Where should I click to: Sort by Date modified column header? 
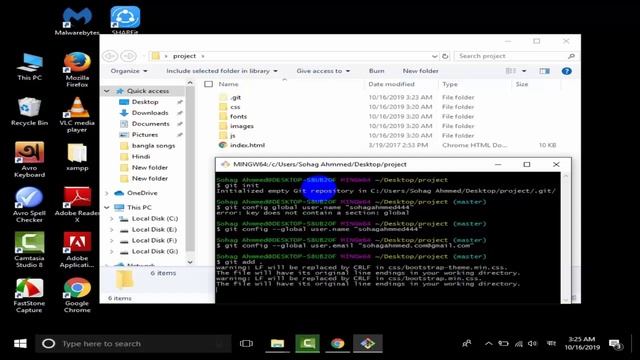coord(391,84)
